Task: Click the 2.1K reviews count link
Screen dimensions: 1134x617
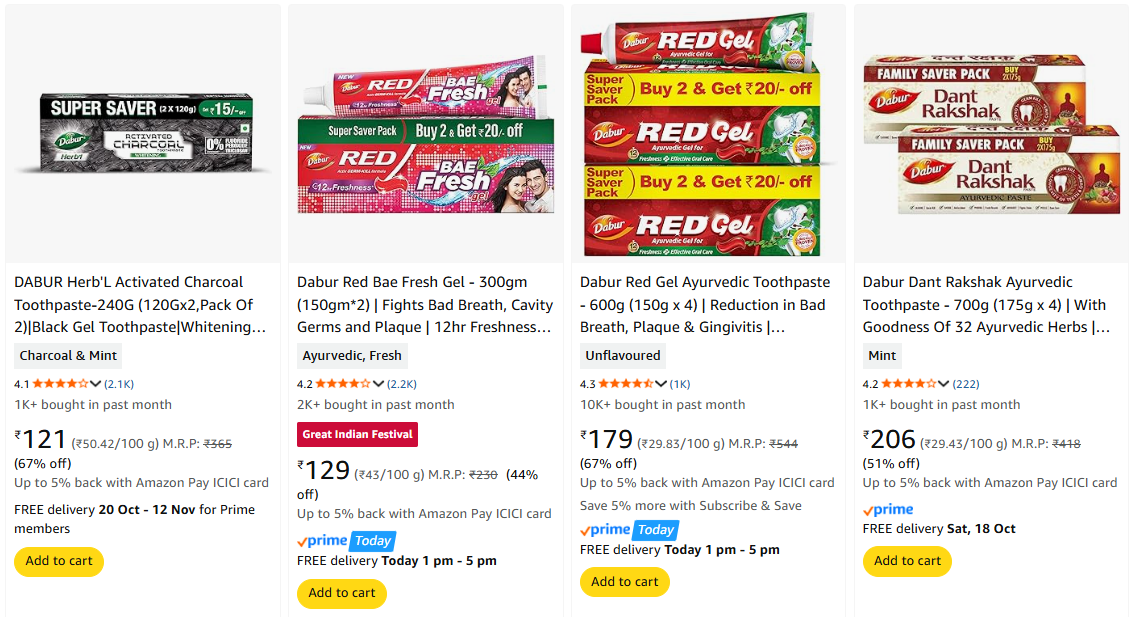Action: pos(119,384)
